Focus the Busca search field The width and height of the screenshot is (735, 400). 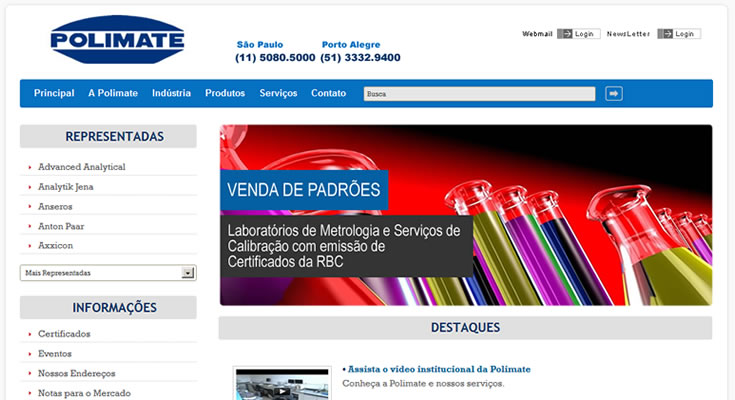479,94
